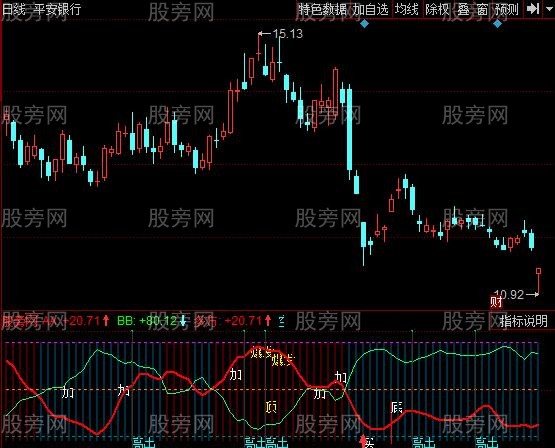Click the red 财 finance marker
Screen dimensions: 555x448
pos(496,302)
